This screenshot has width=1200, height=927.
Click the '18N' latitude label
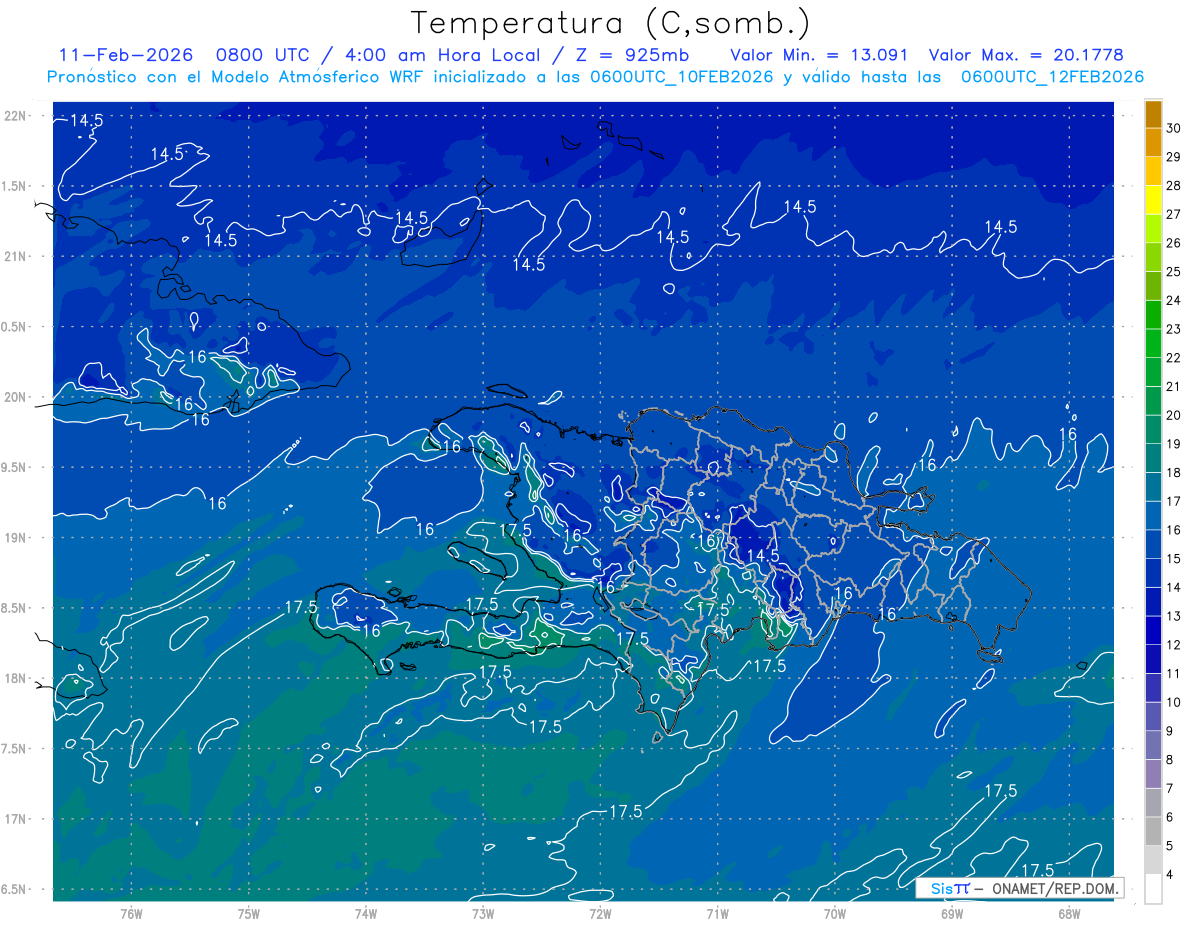16,678
